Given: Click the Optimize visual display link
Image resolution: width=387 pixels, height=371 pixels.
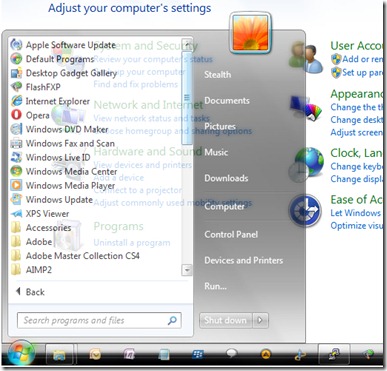Looking at the screenshot, I should tap(356, 226).
